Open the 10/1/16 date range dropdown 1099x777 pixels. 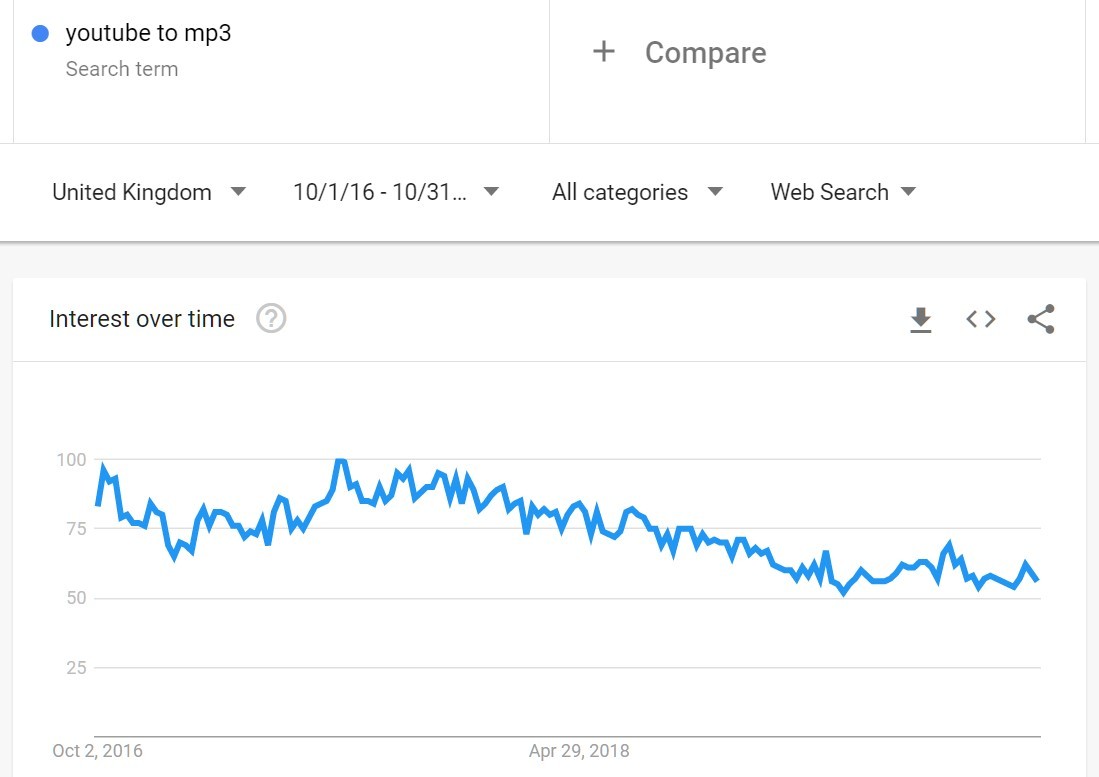tap(380, 192)
